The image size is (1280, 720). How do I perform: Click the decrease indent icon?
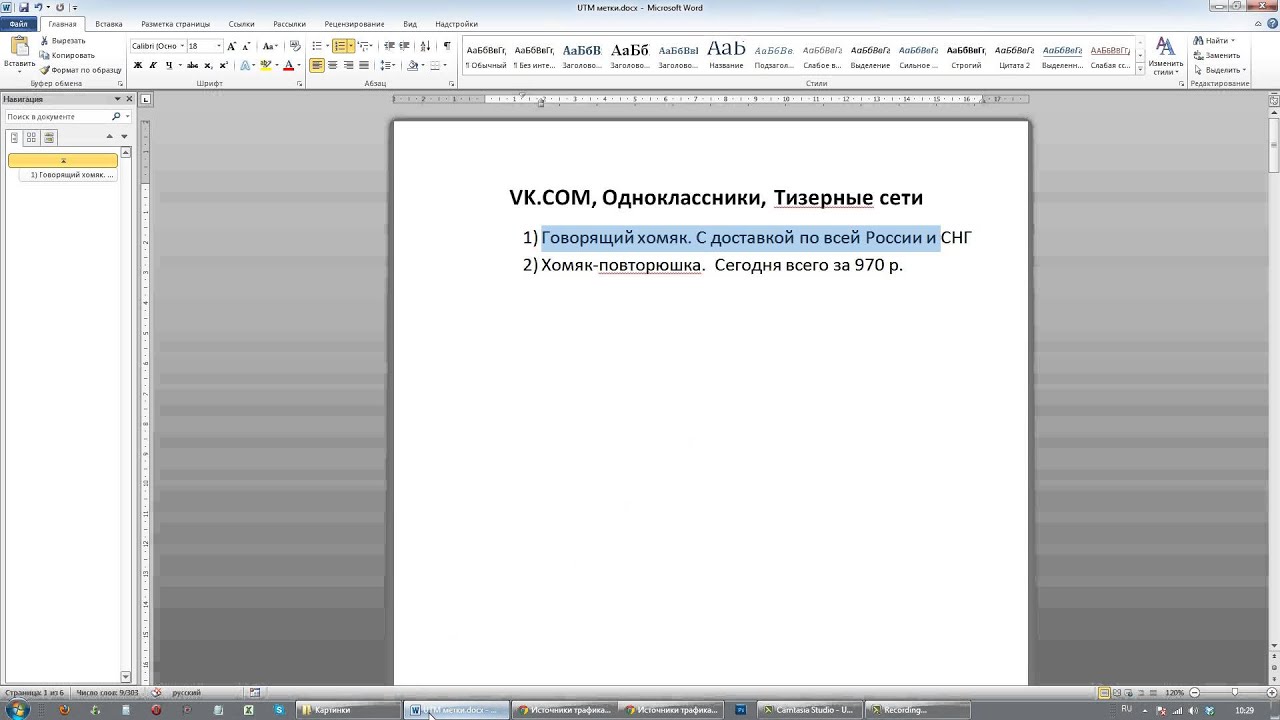389,46
